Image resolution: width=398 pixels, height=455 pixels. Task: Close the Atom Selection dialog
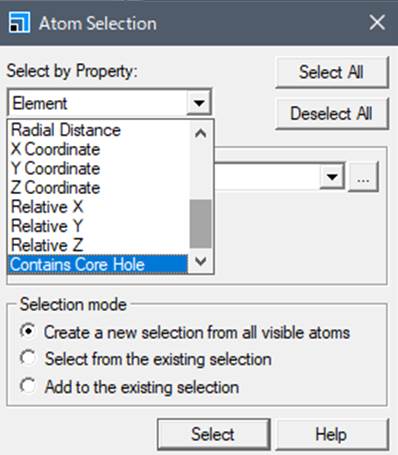pos(377,23)
